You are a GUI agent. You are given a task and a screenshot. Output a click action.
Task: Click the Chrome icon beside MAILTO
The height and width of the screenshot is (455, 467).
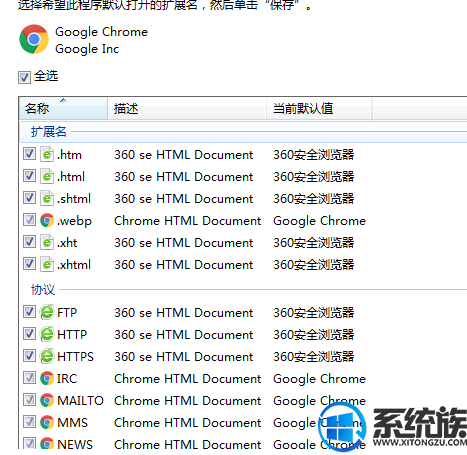point(47,400)
